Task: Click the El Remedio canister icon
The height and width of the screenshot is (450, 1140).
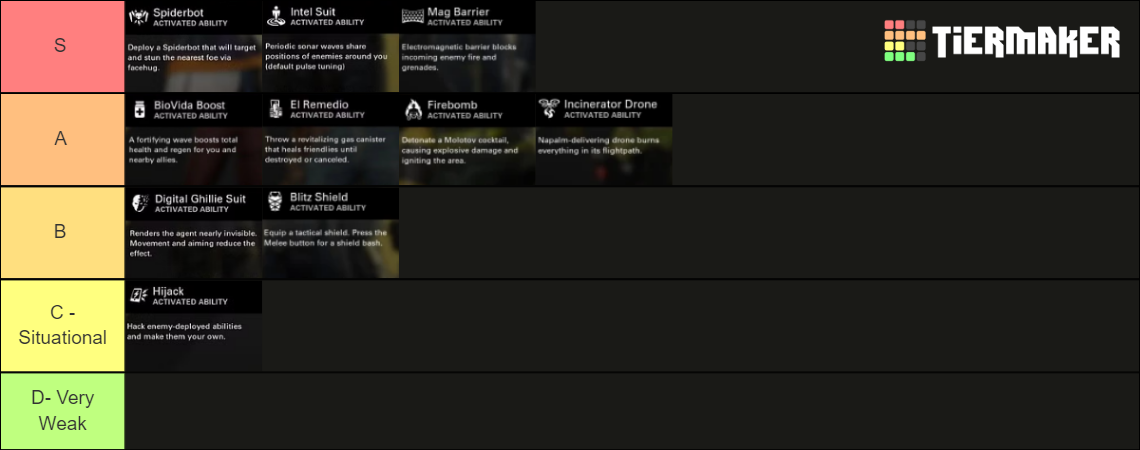Action: [276, 109]
